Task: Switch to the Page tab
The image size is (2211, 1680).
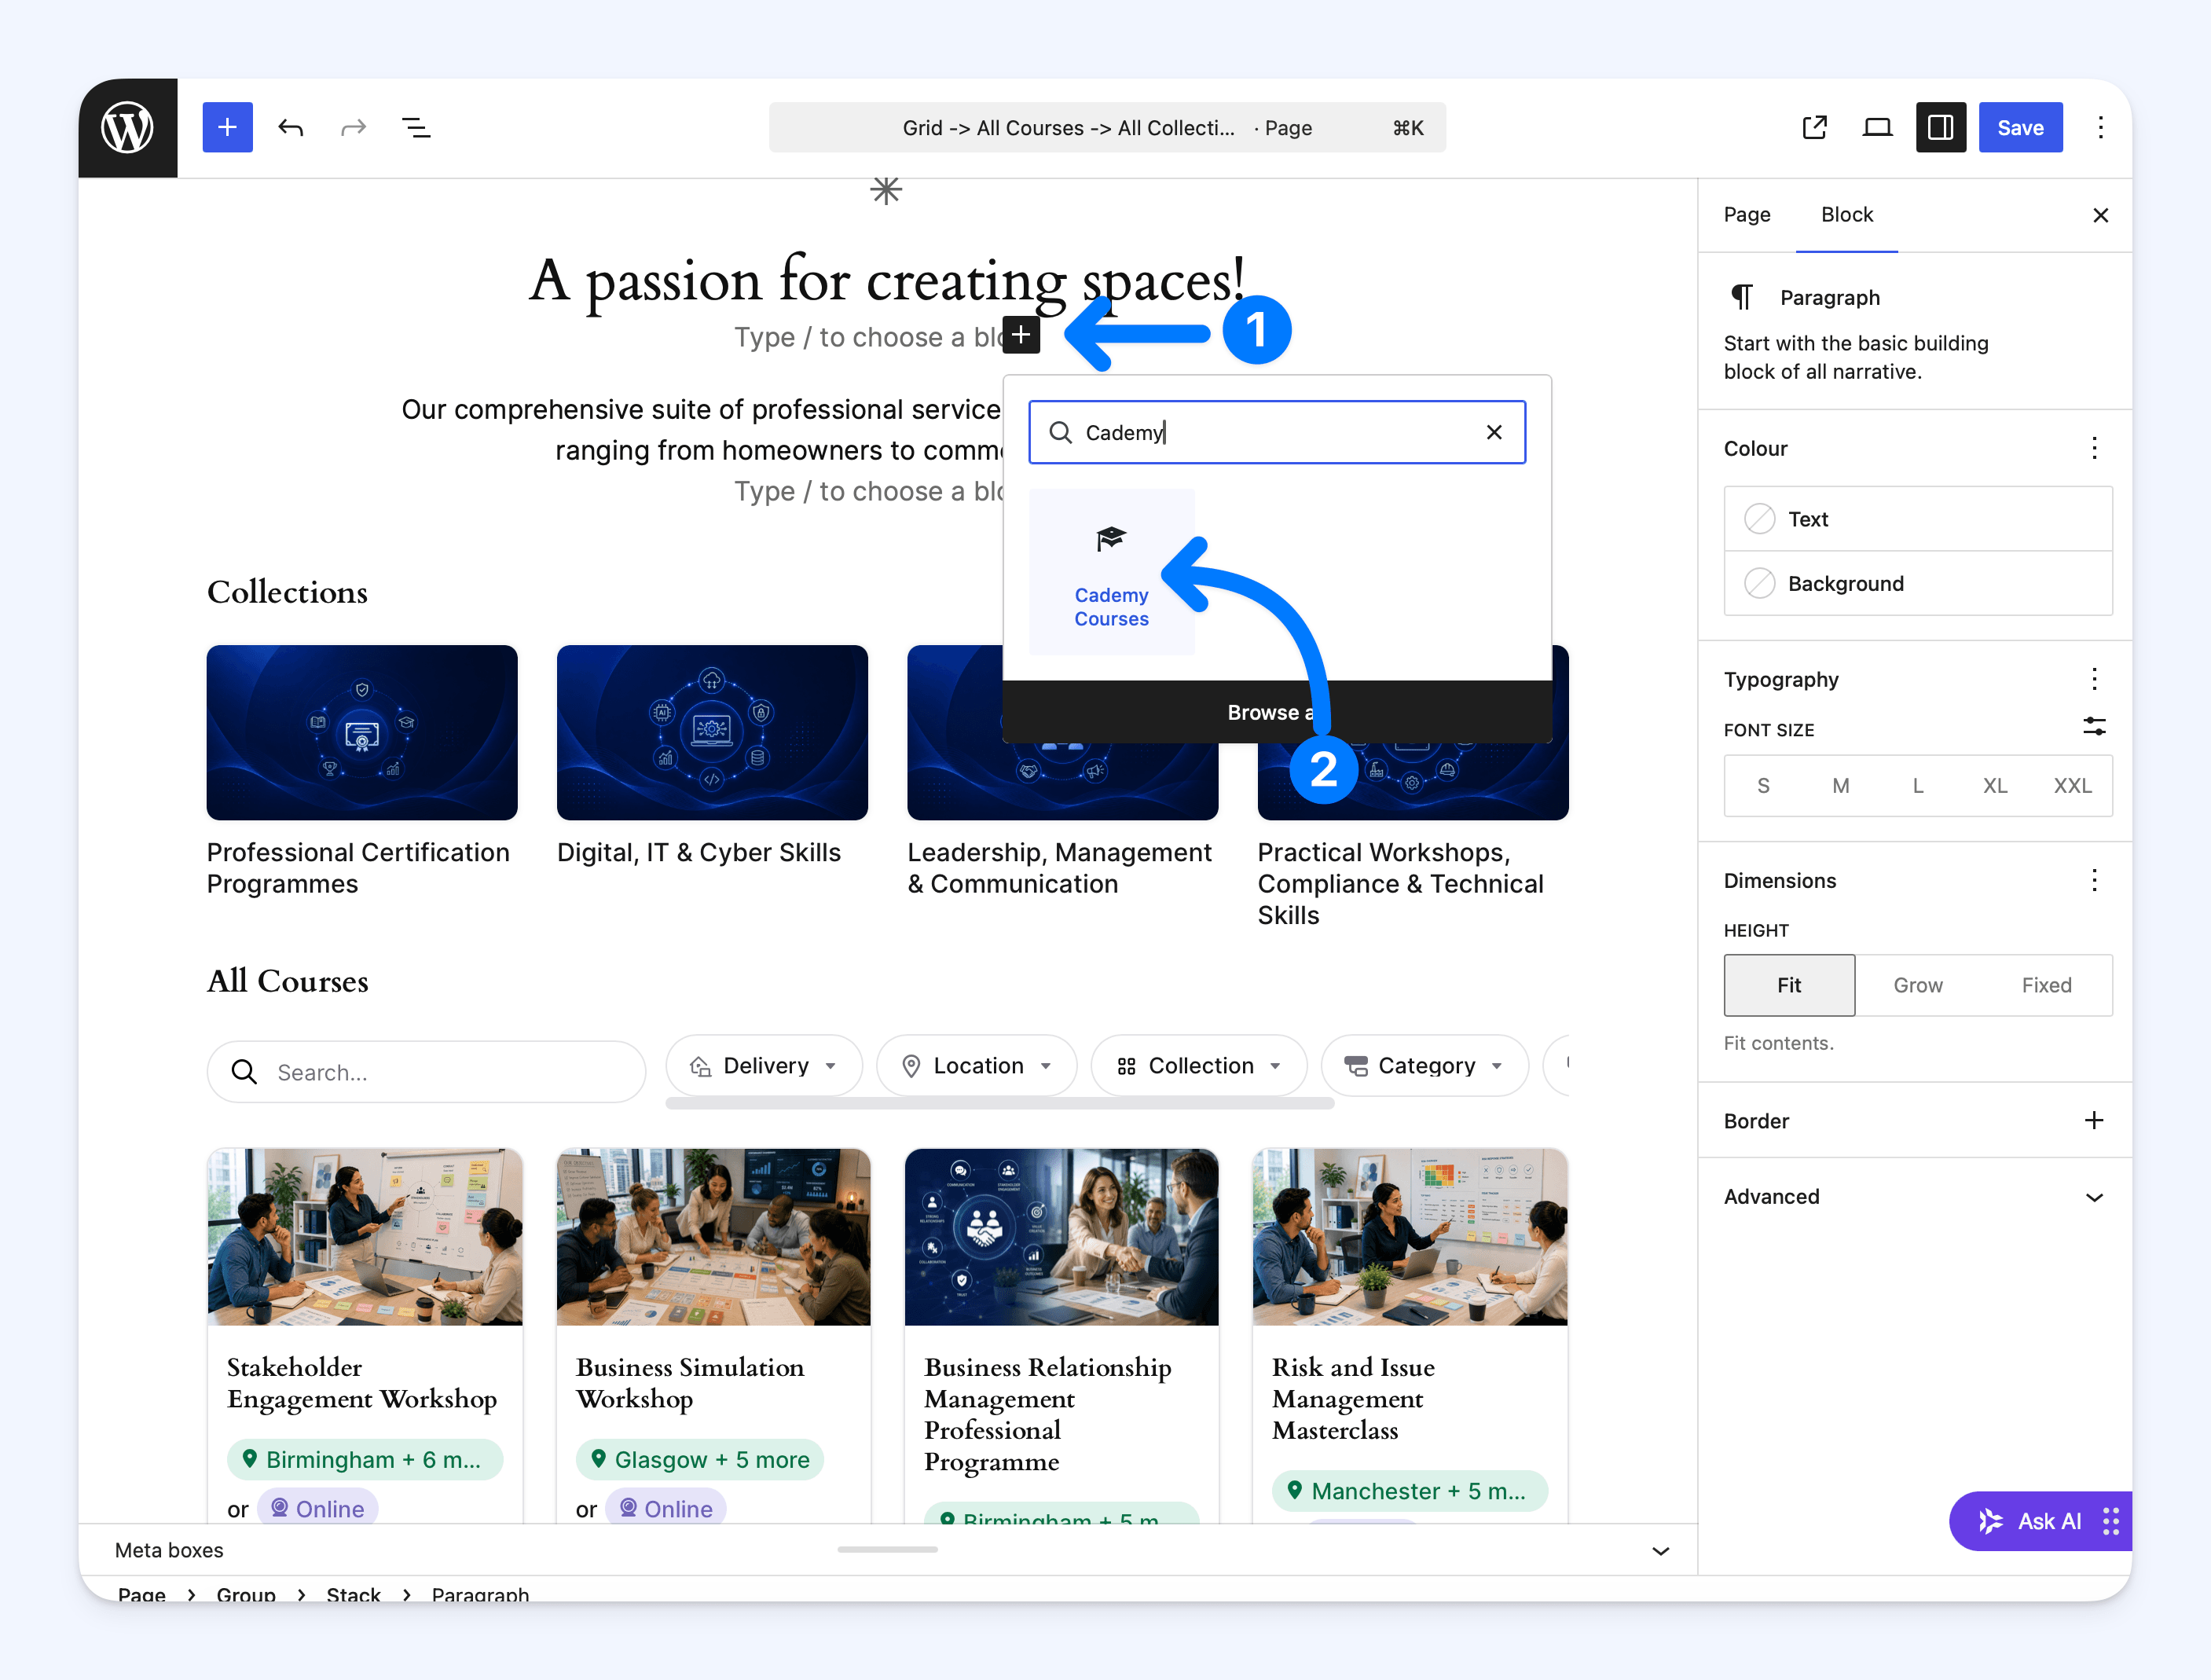Action: (x=1747, y=215)
